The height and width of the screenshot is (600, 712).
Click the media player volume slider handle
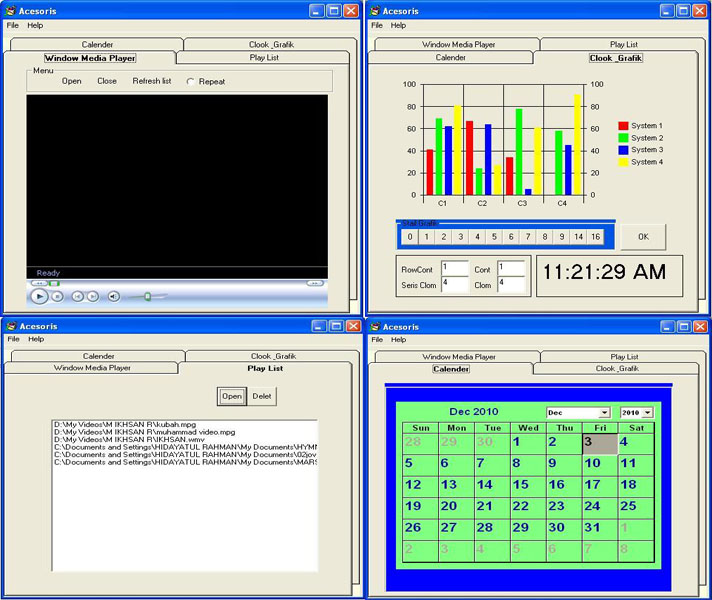pos(148,297)
